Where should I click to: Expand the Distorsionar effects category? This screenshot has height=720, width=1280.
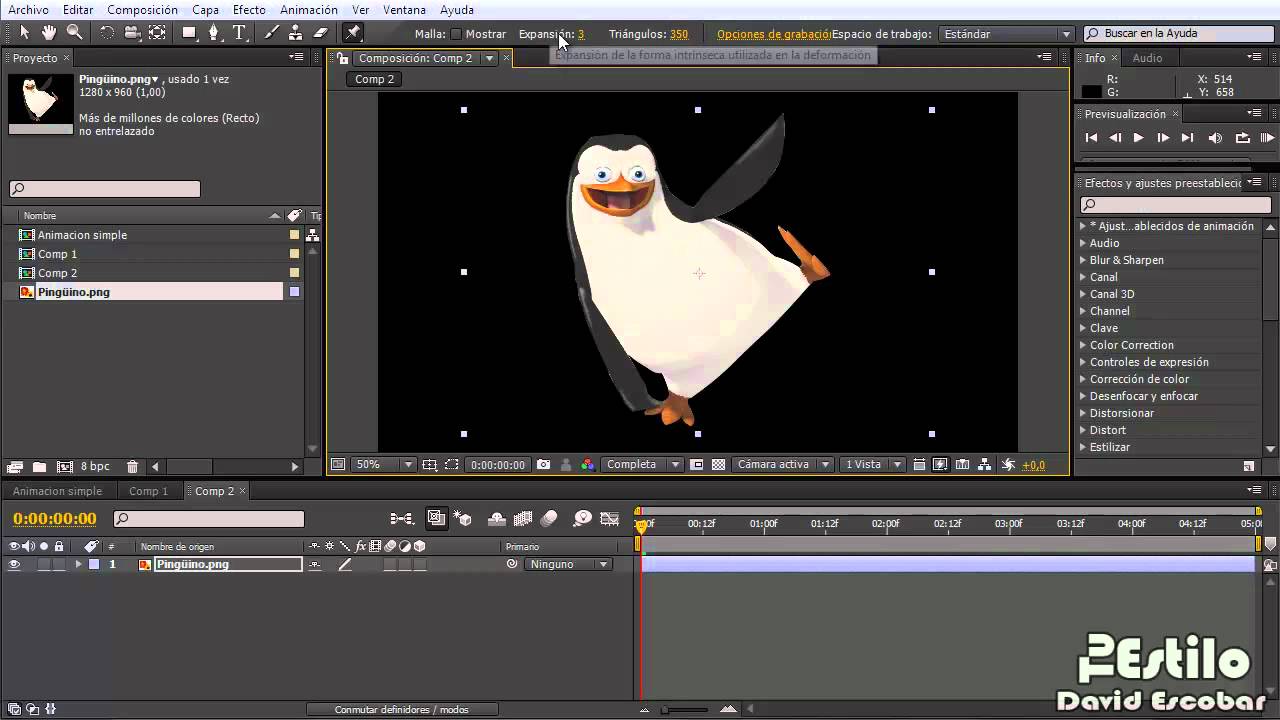pos(1082,413)
